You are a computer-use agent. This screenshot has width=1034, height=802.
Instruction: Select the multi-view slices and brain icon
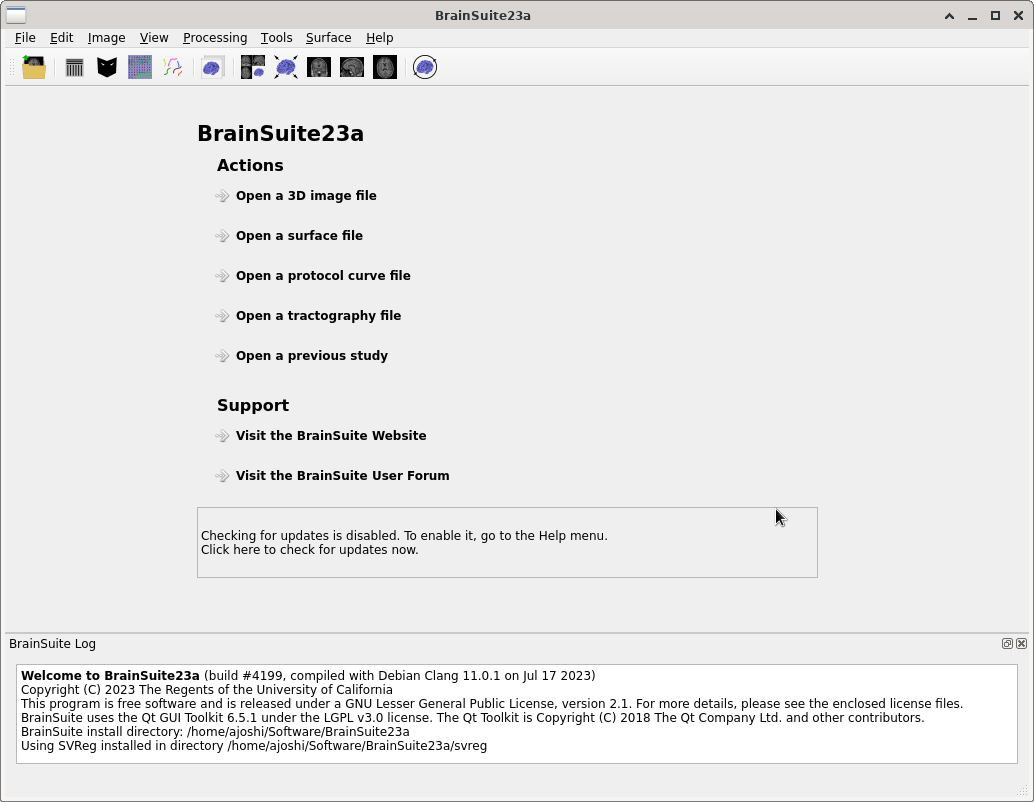(253, 67)
